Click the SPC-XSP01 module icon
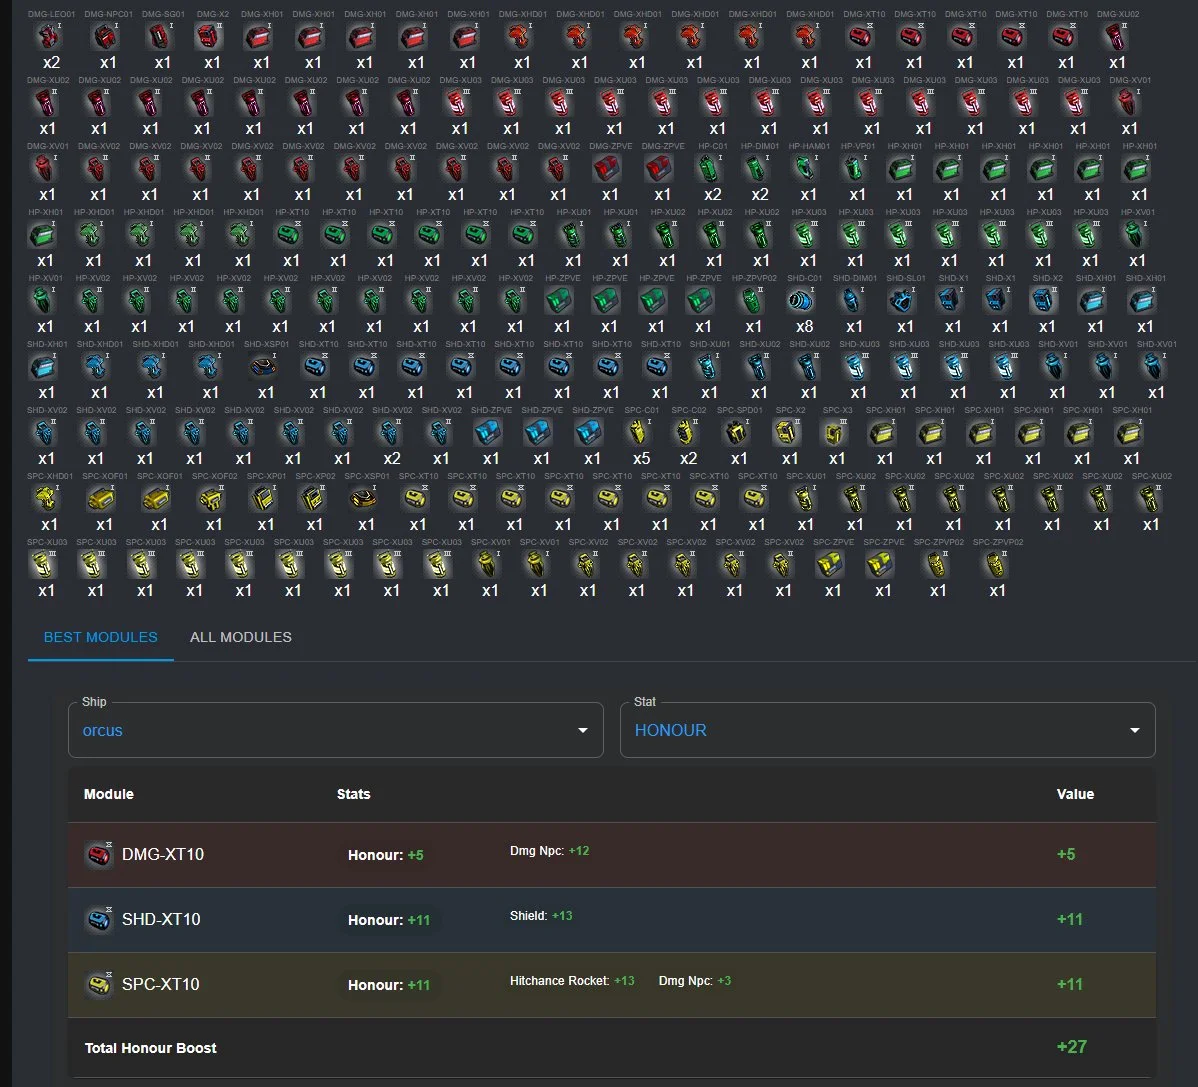Image resolution: width=1198 pixels, height=1087 pixels. coord(366,498)
